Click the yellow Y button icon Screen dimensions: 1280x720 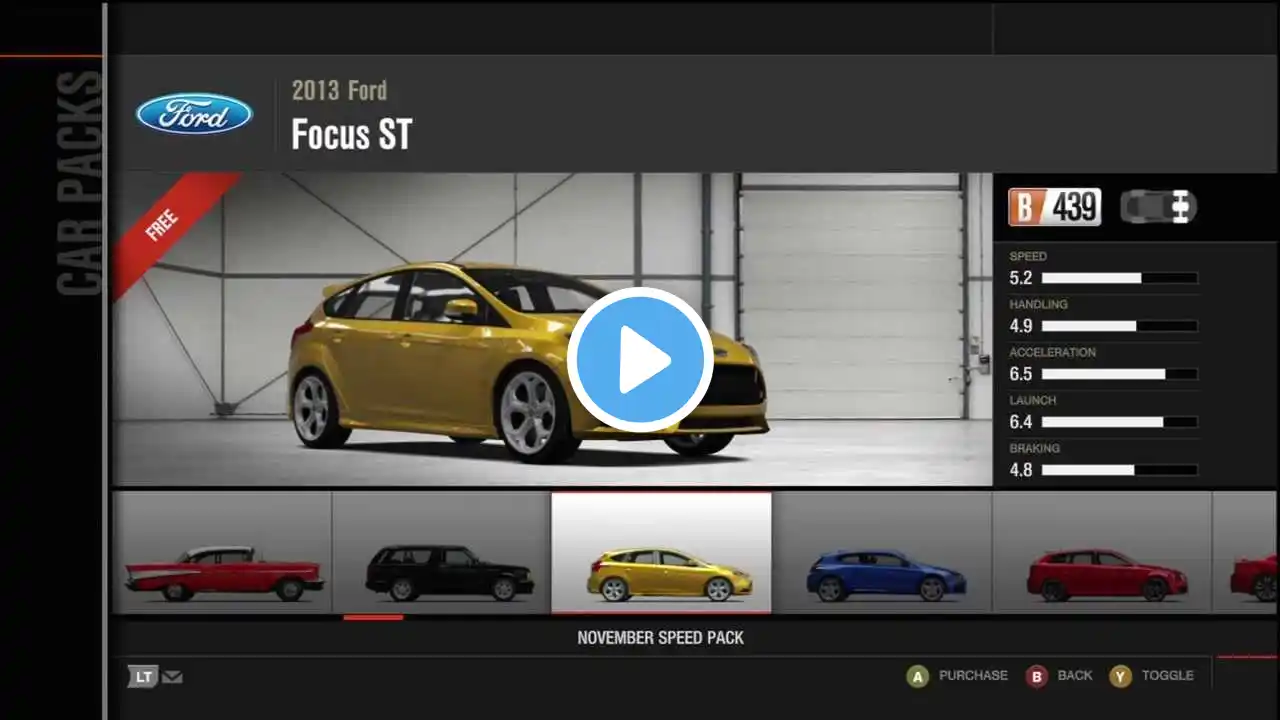tap(1121, 676)
